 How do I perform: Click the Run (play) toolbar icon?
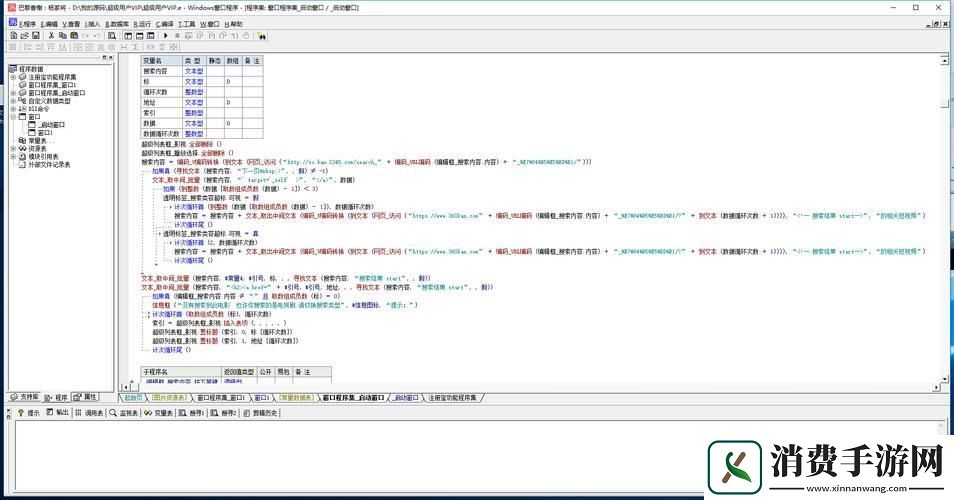(165, 36)
